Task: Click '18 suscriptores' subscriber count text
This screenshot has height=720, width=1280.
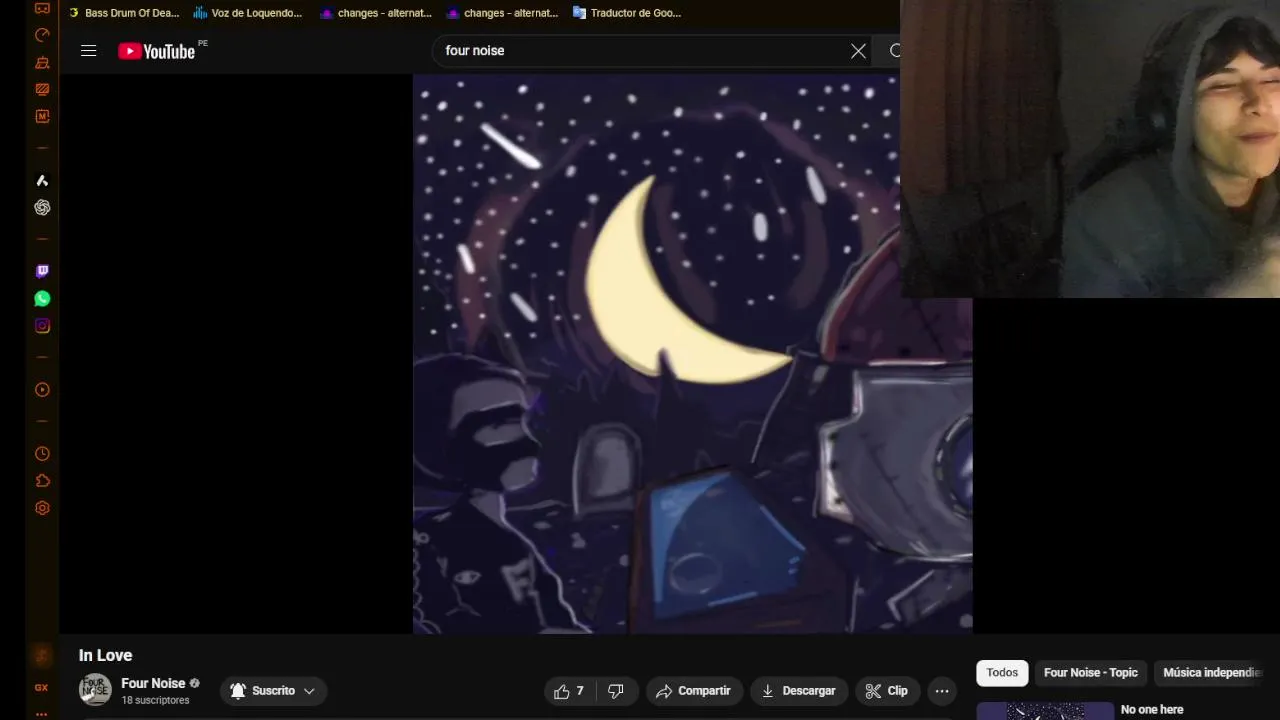Action: pos(155,701)
